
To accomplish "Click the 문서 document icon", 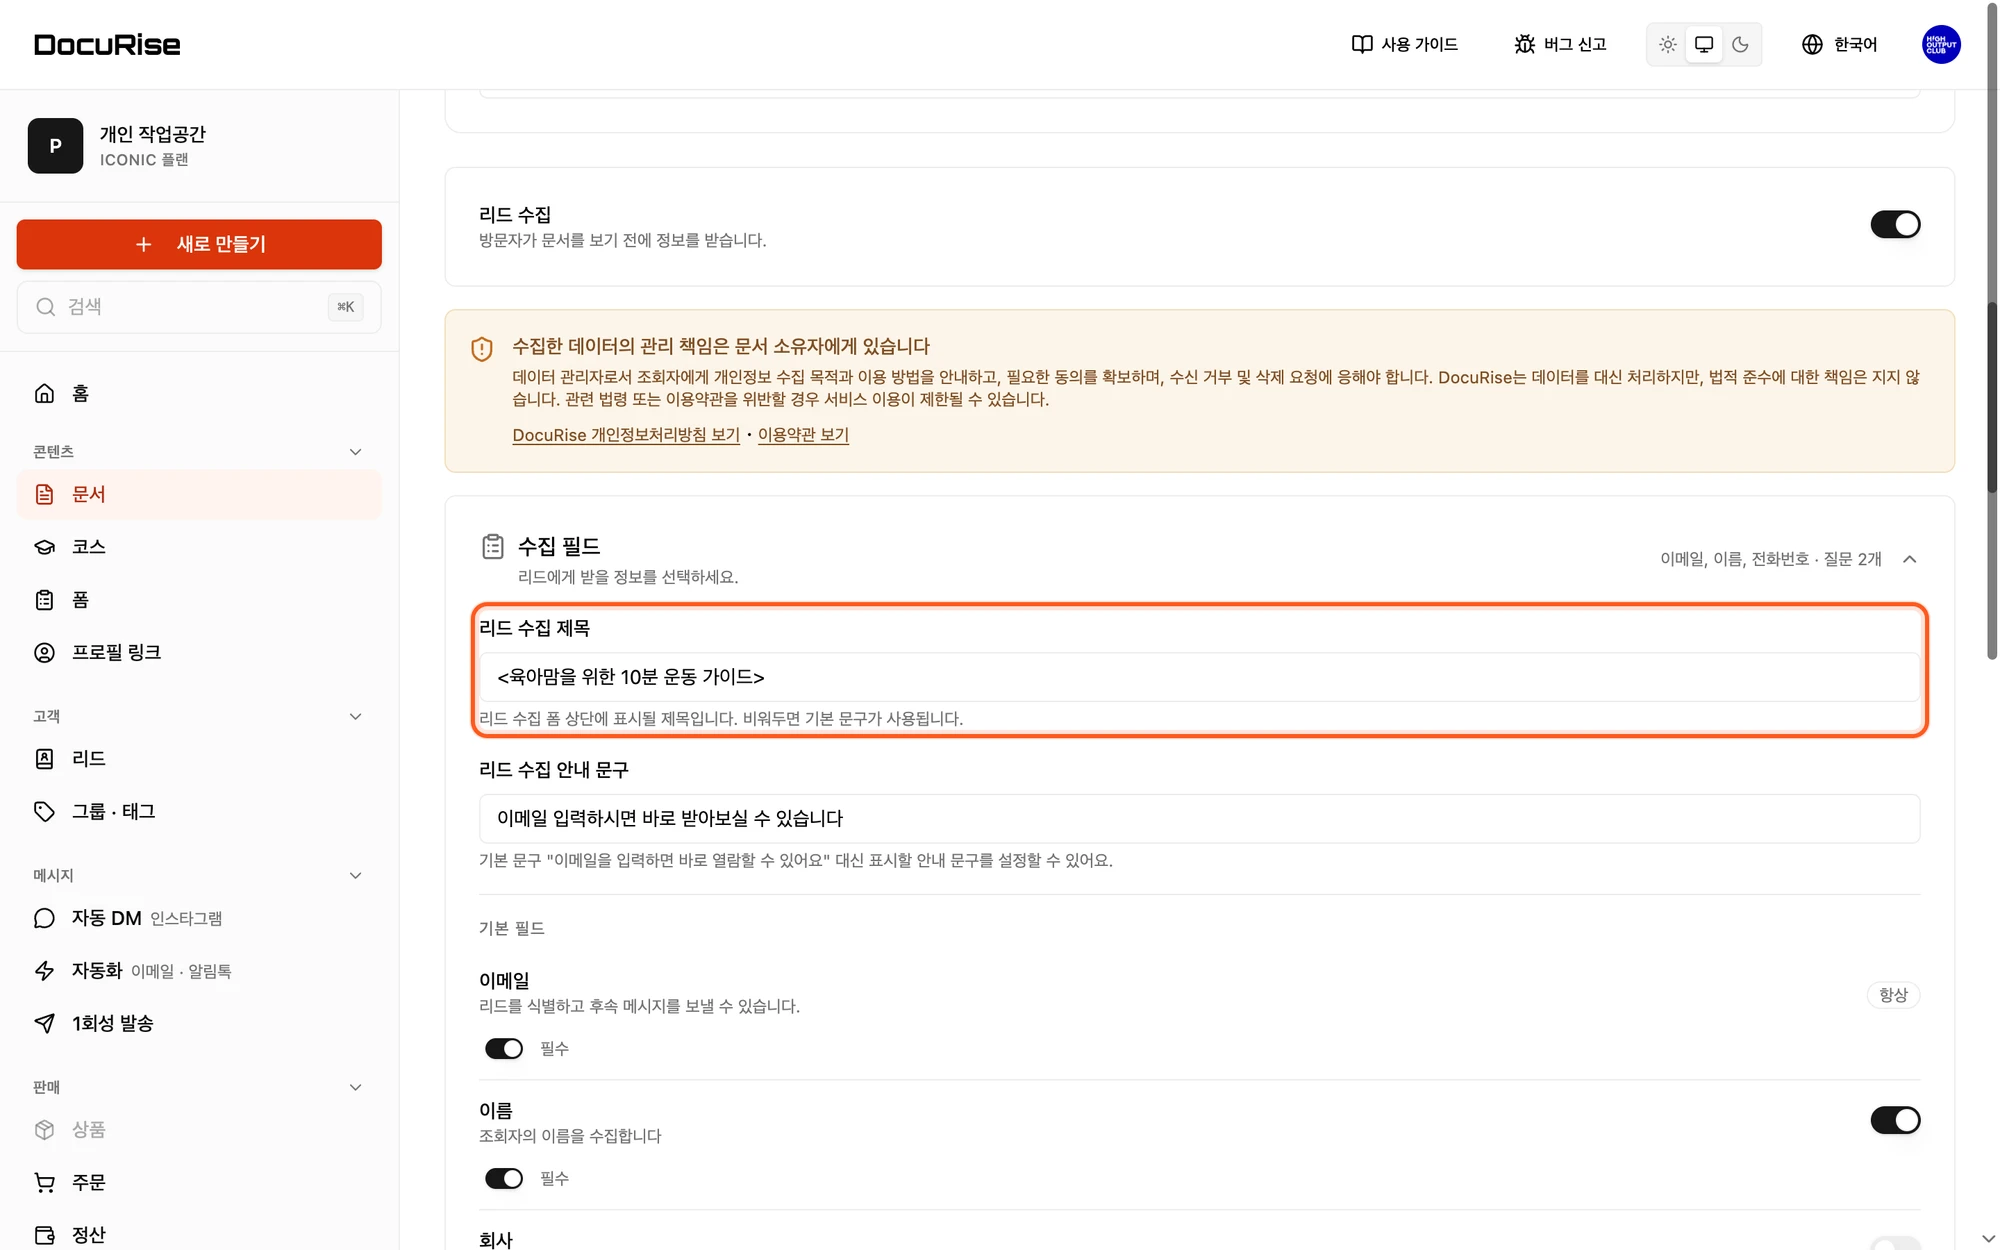I will [44, 494].
